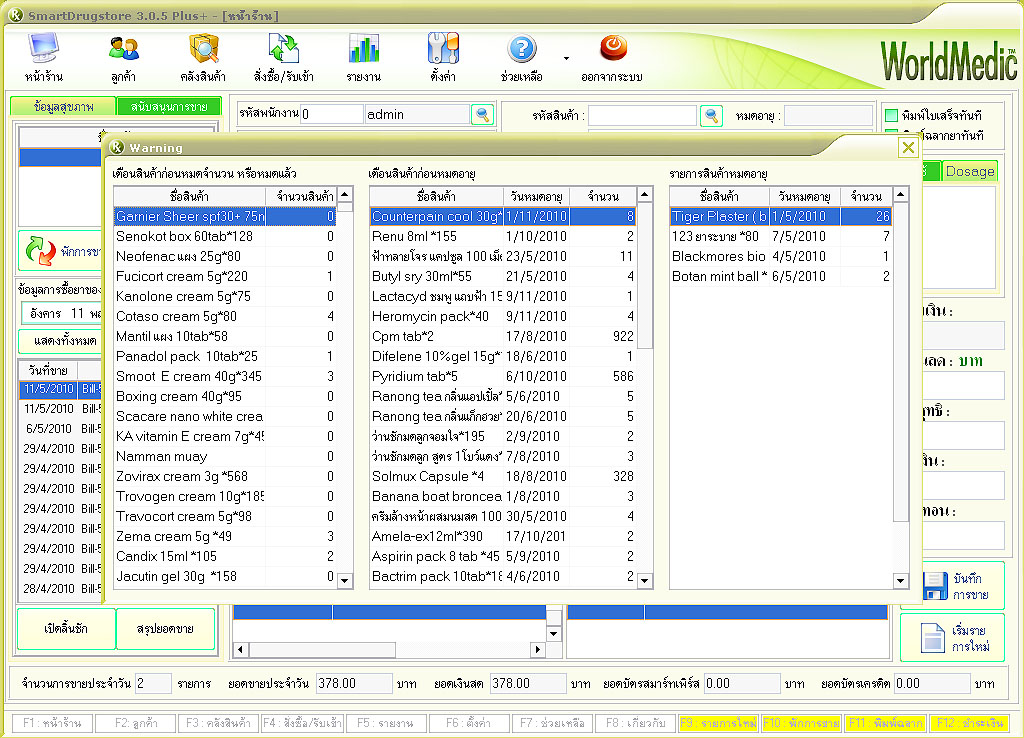Switch to the Dosage tab
Screen dimensions: 1024x738
point(970,171)
